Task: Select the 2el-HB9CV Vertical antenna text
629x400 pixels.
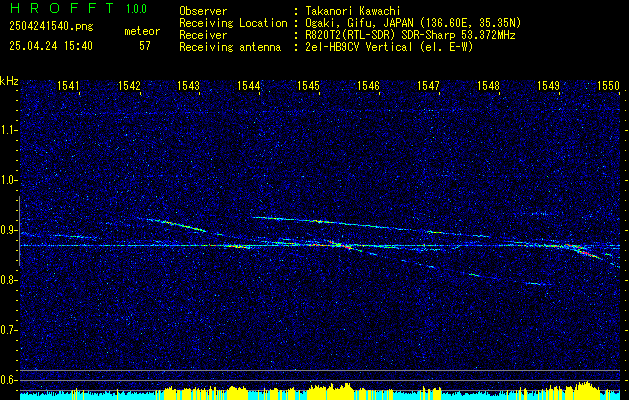Action: click(390, 47)
